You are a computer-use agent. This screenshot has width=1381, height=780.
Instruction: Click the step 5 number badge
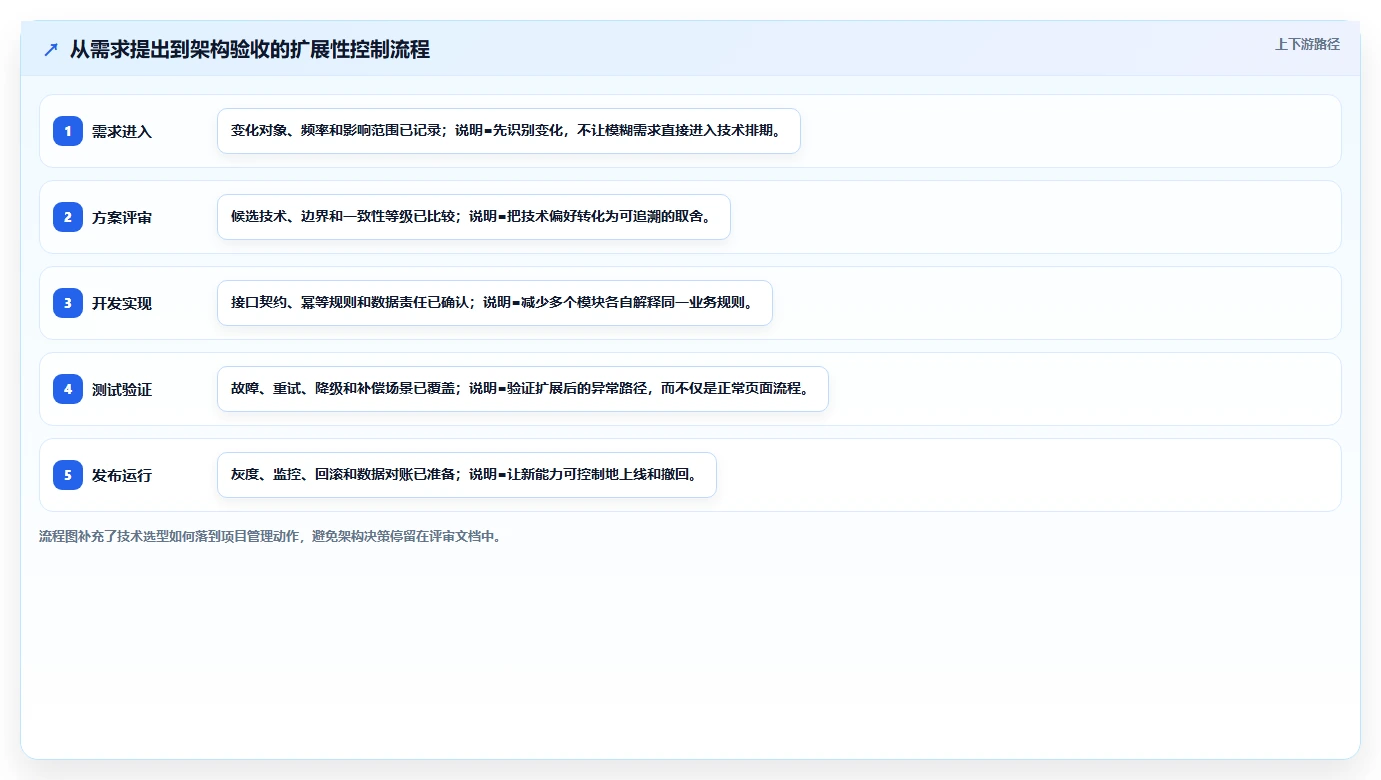point(68,475)
